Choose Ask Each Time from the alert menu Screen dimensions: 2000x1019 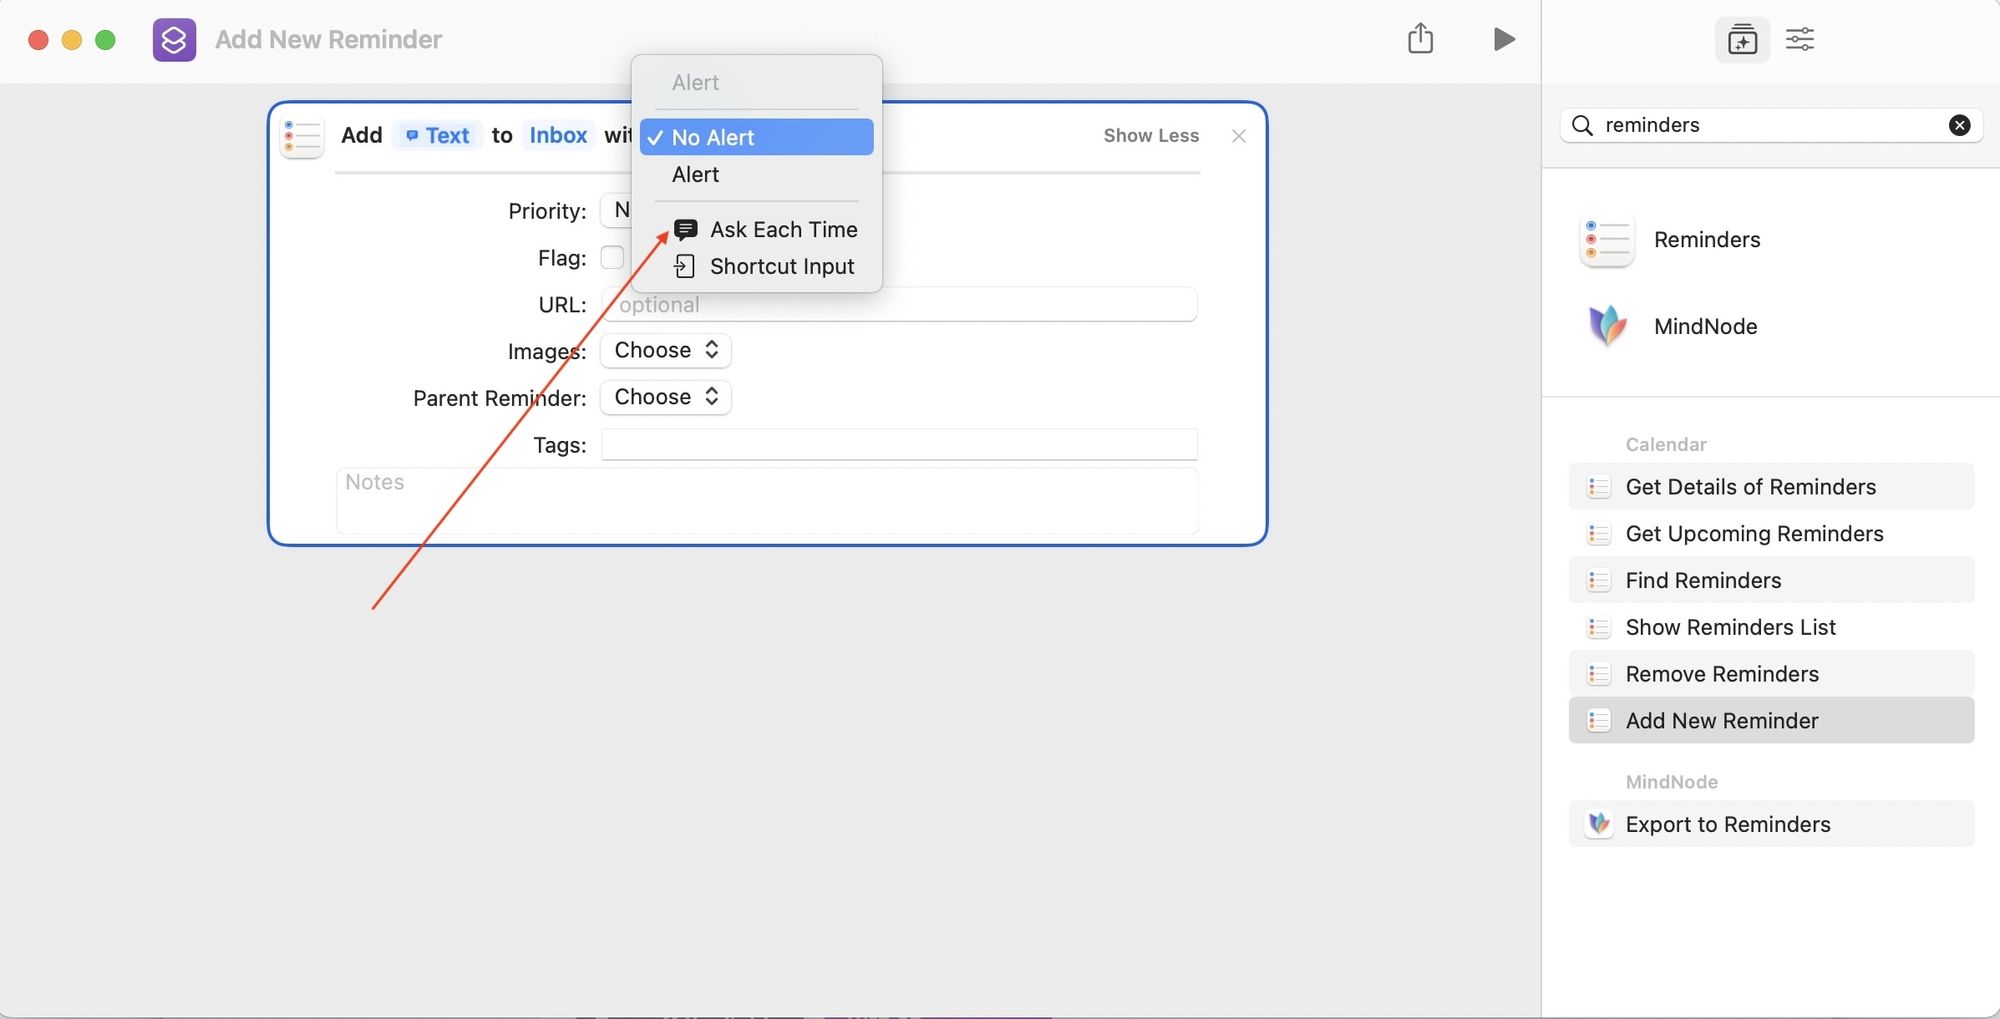coord(783,229)
